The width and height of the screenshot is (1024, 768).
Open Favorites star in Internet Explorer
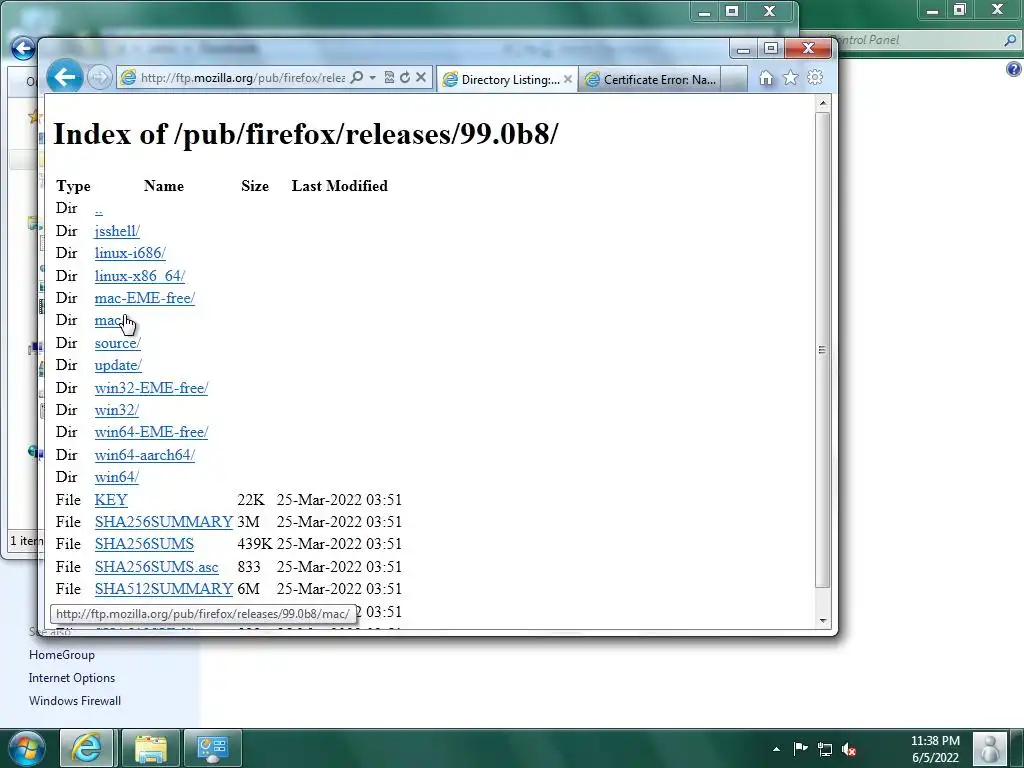pyautogui.click(x=790, y=78)
